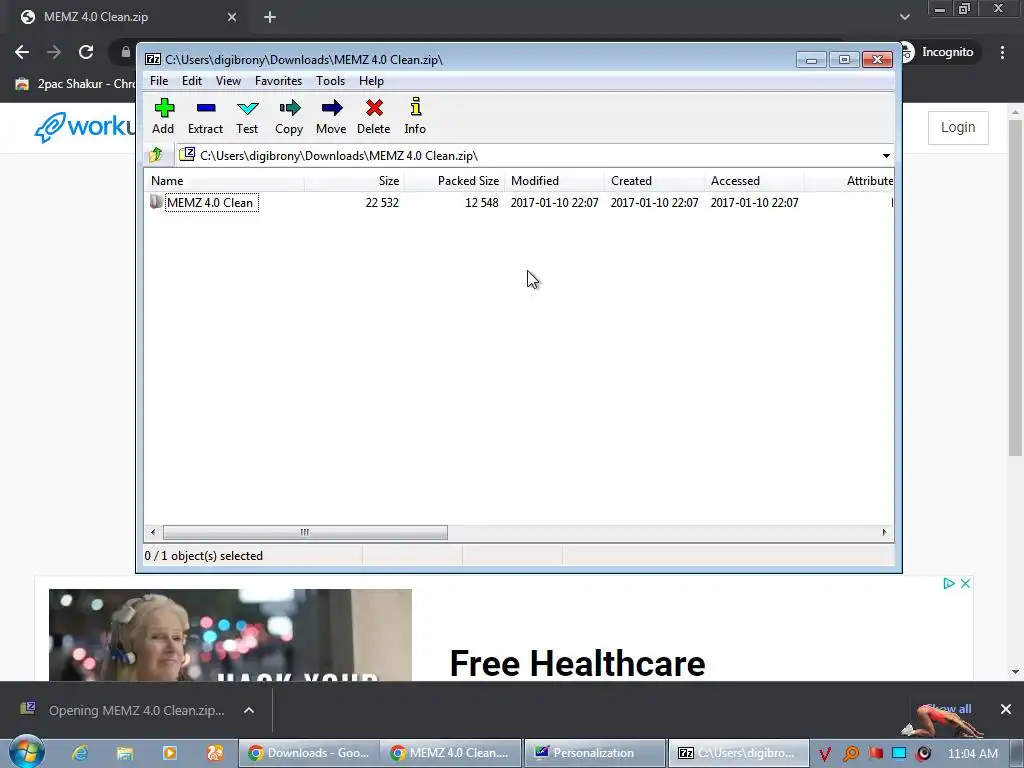The height and width of the screenshot is (768, 1024).
Task: Close the Free Healthcare ad
Action: (x=965, y=583)
